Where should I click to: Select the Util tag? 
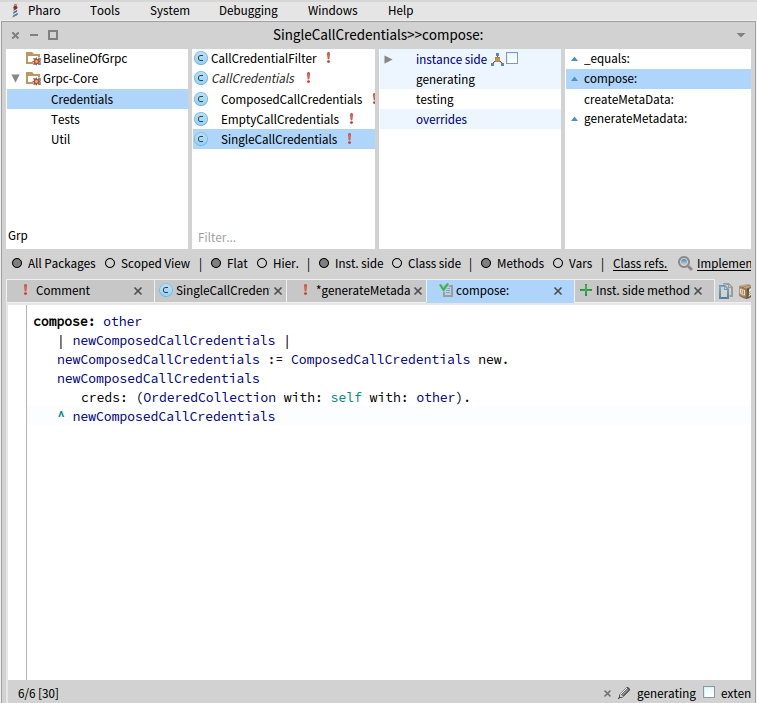pos(97,140)
